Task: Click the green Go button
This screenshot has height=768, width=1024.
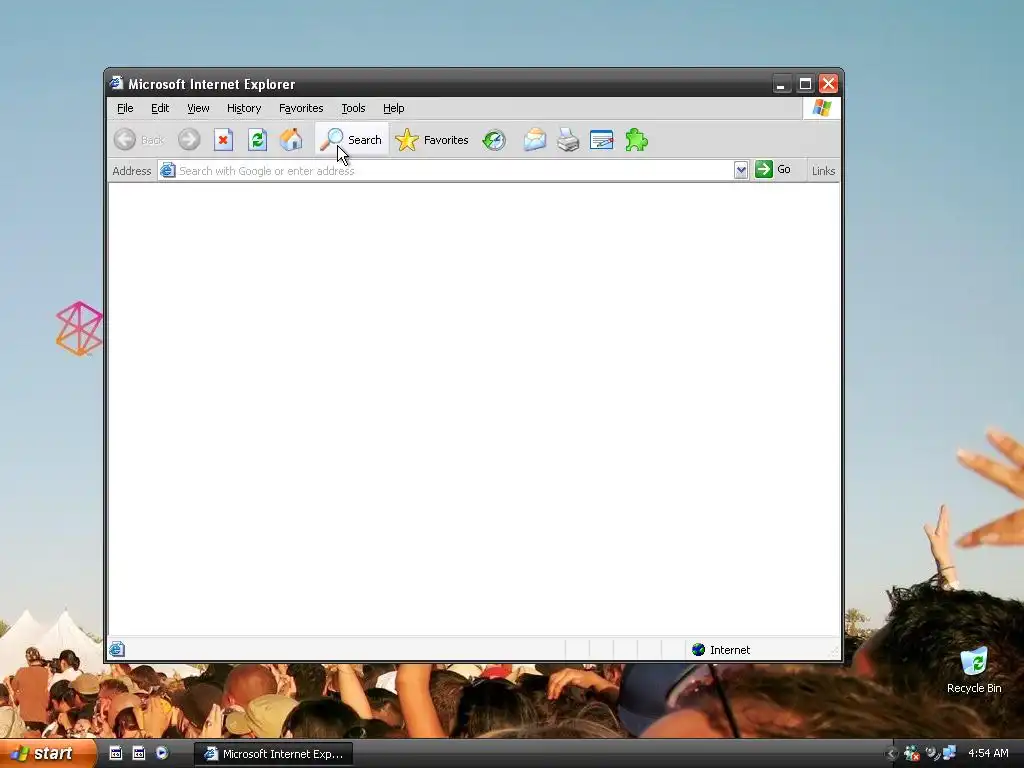Action: click(x=773, y=170)
